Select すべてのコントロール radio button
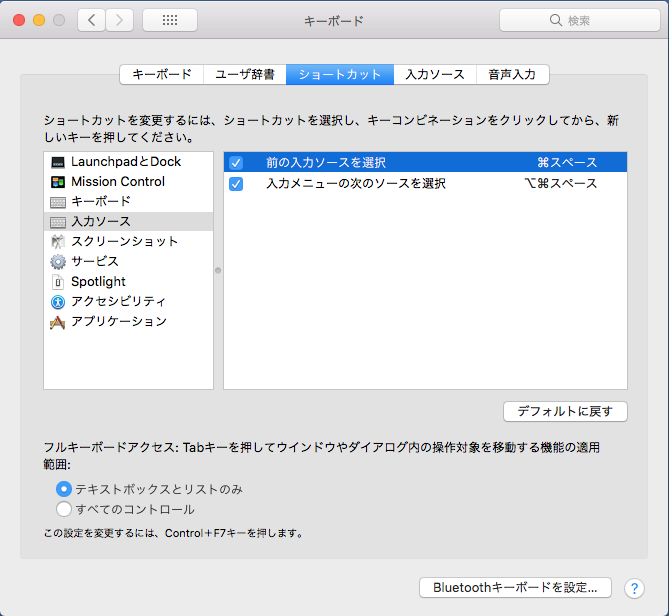 point(64,509)
